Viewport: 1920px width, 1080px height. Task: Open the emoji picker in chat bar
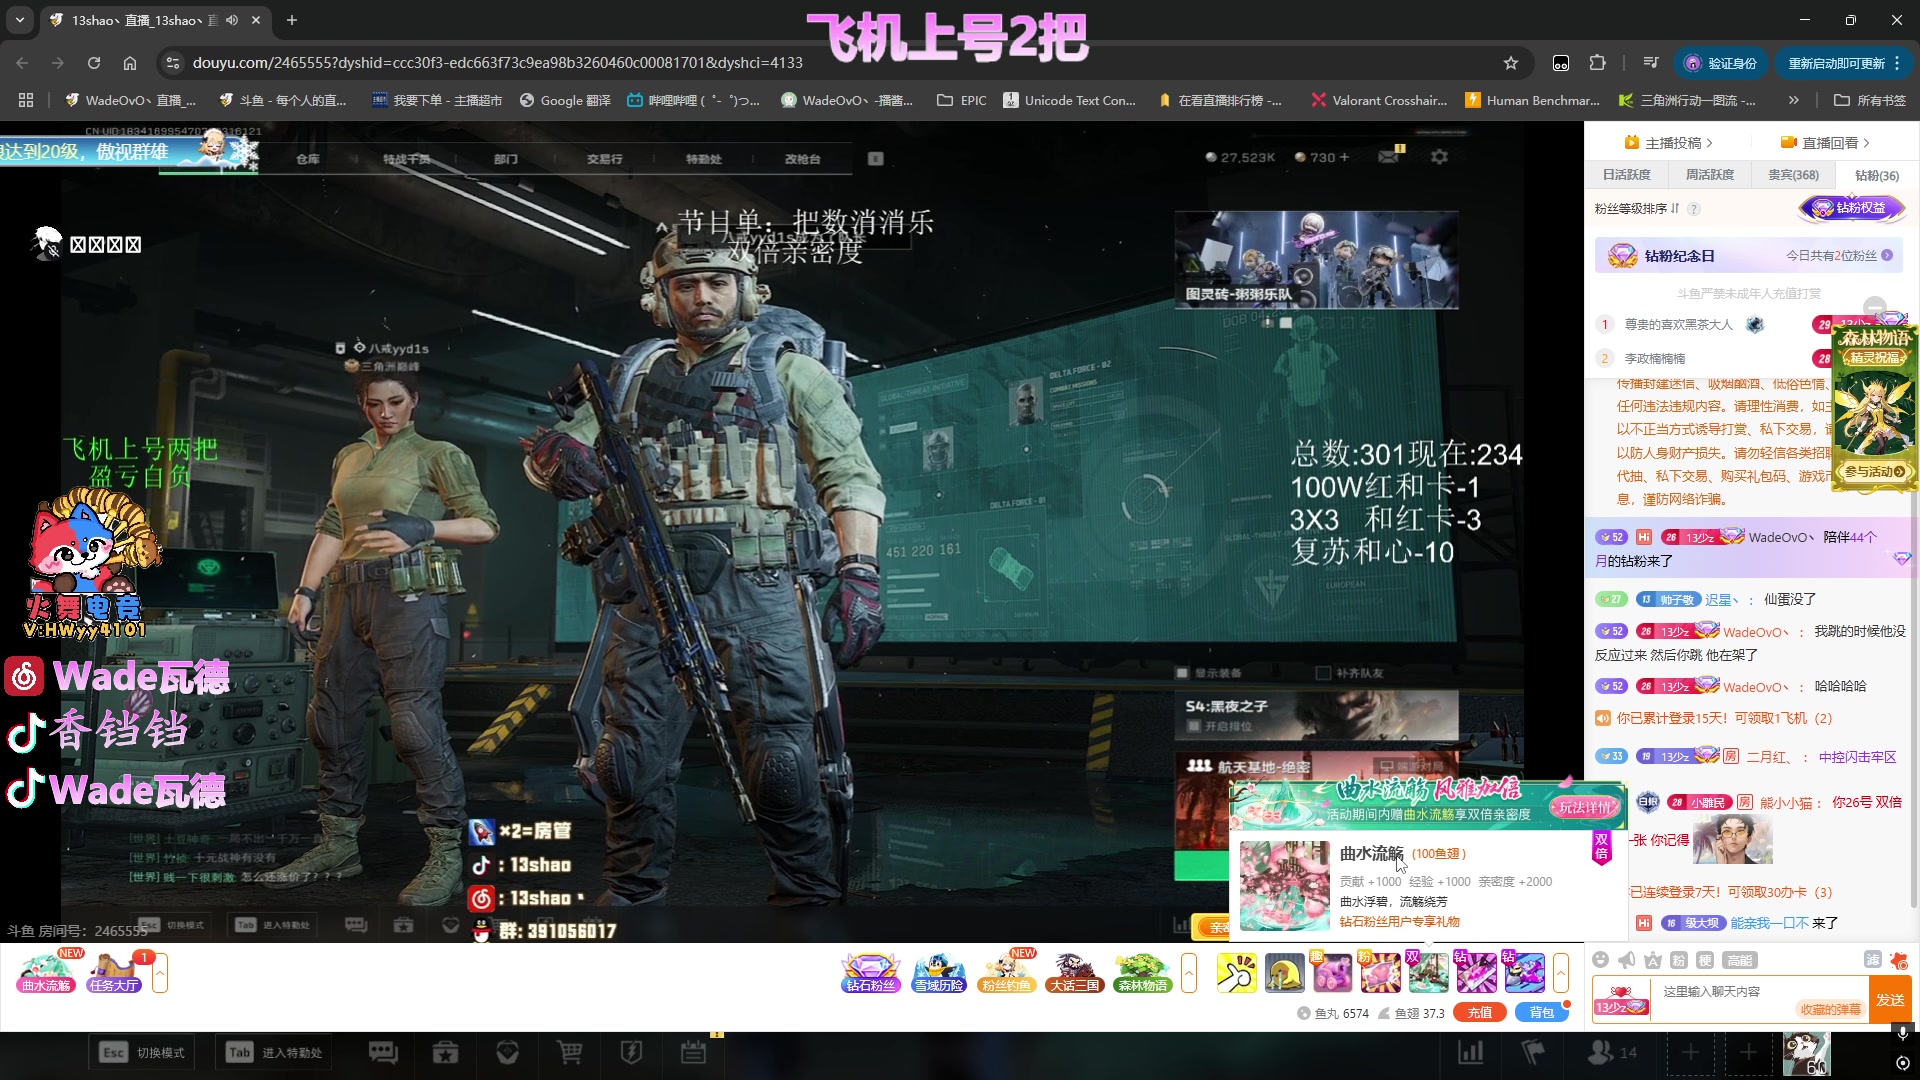1600,960
